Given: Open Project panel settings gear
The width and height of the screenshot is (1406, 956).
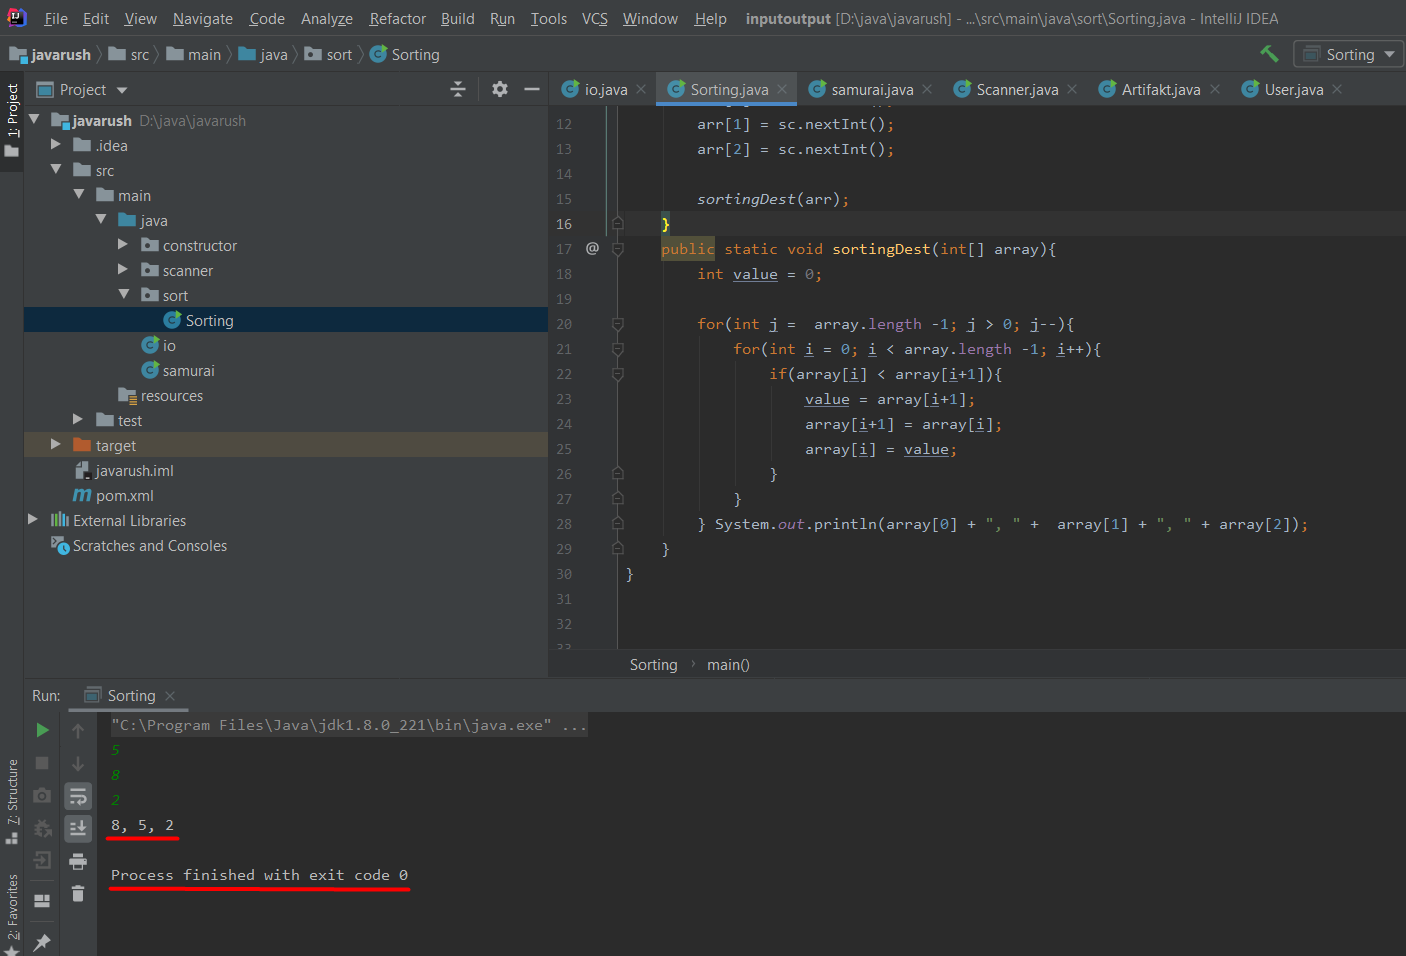Looking at the screenshot, I should [x=500, y=89].
